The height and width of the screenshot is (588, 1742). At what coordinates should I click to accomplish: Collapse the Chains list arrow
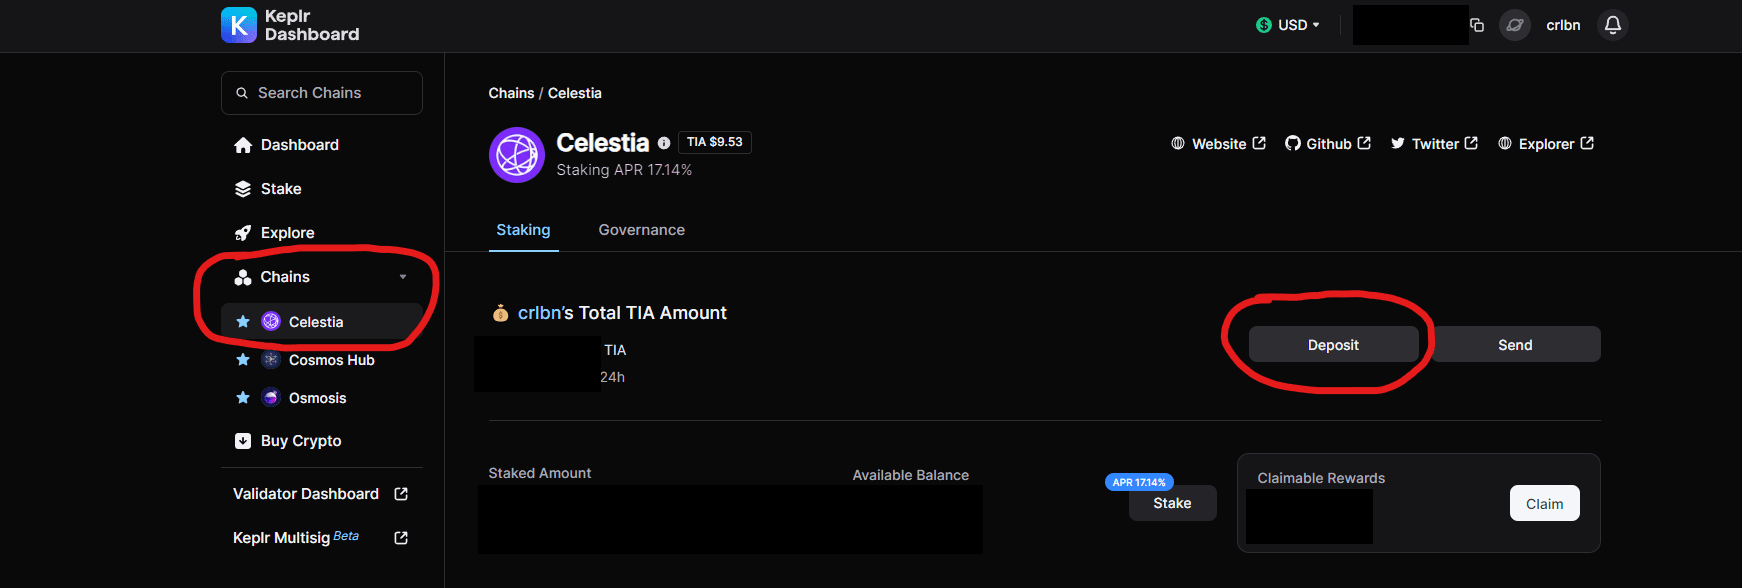point(403,277)
